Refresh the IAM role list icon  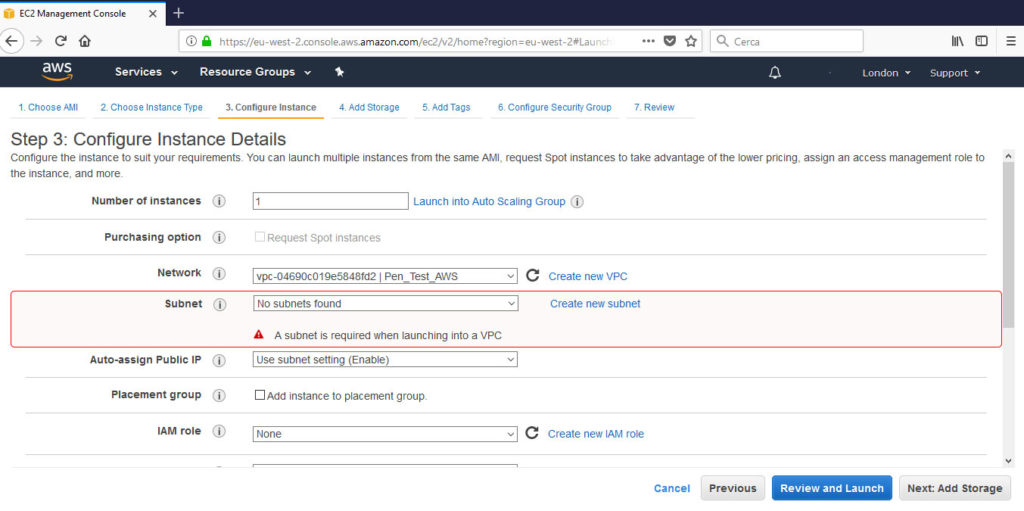(x=532, y=433)
